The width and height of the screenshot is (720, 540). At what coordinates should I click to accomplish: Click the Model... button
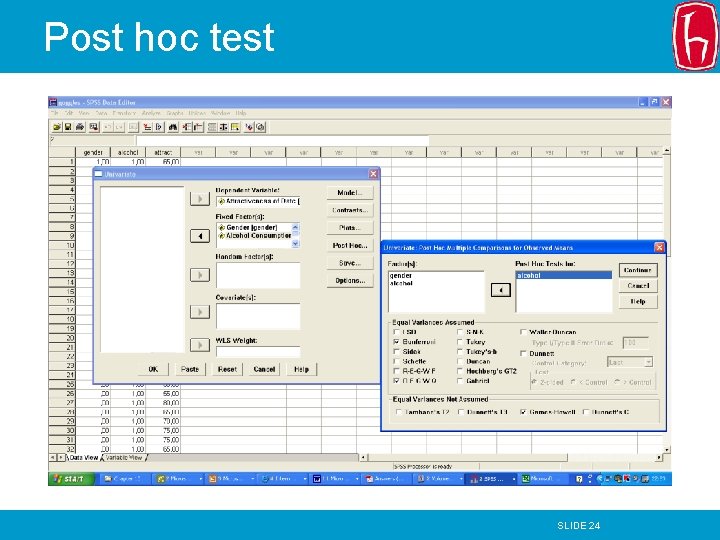coord(350,193)
